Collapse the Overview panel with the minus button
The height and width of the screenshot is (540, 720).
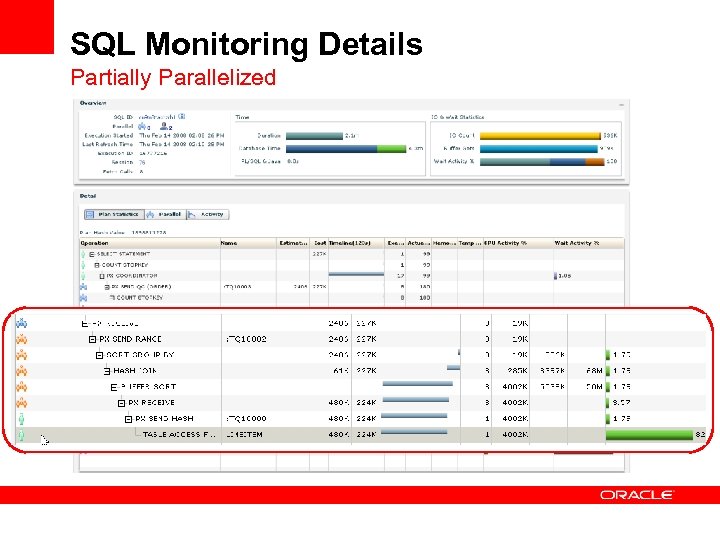coord(621,105)
